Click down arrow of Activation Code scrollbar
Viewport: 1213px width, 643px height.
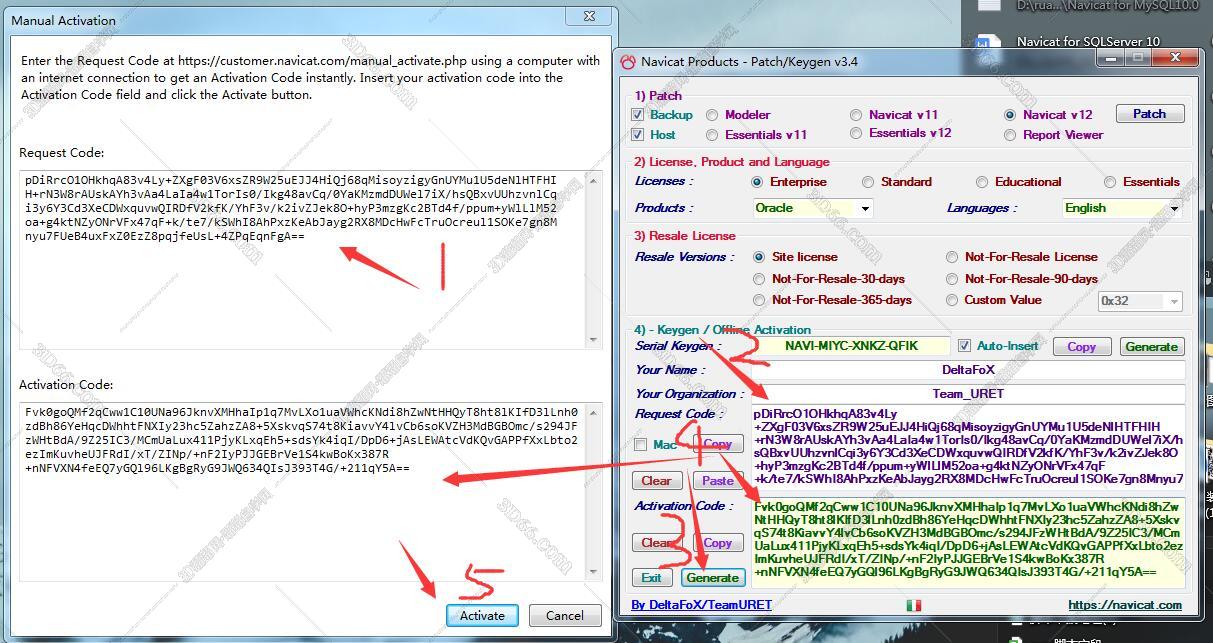[594, 572]
